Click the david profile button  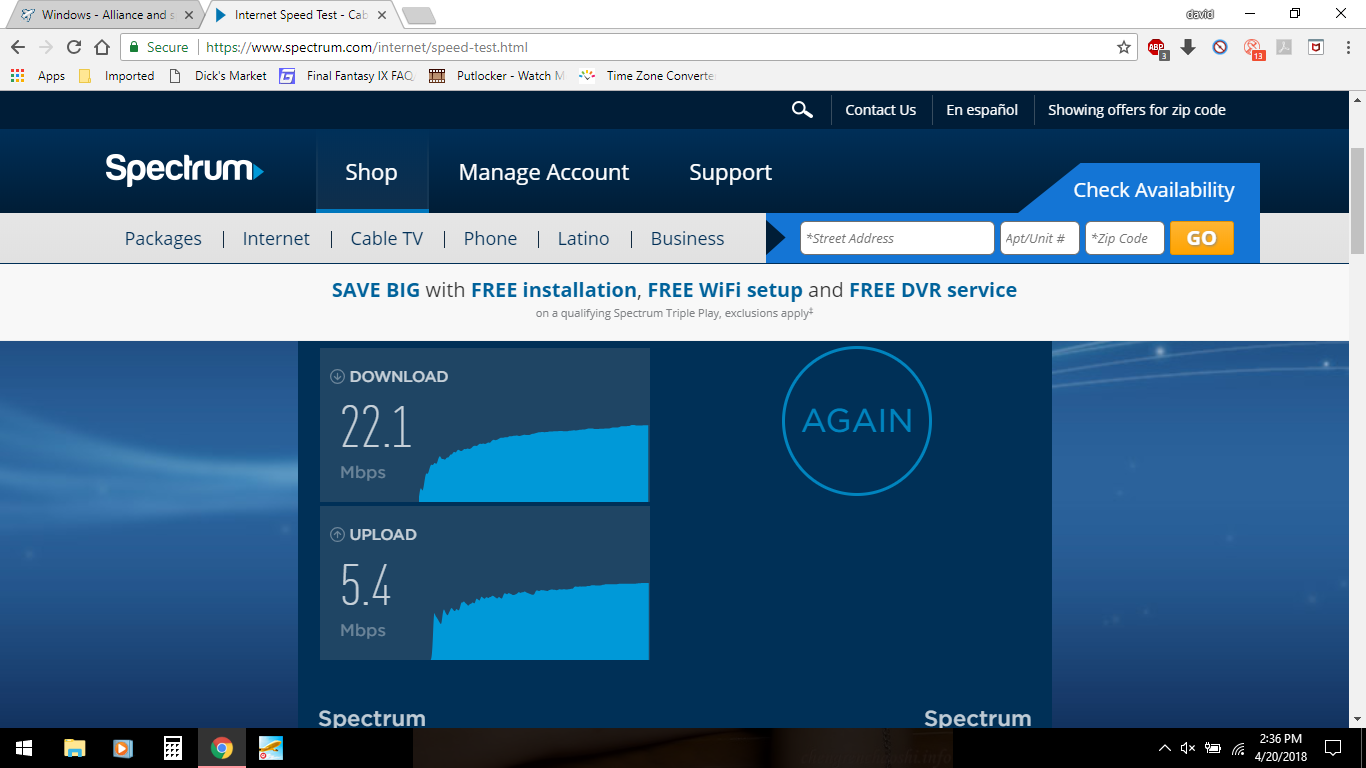[1199, 14]
